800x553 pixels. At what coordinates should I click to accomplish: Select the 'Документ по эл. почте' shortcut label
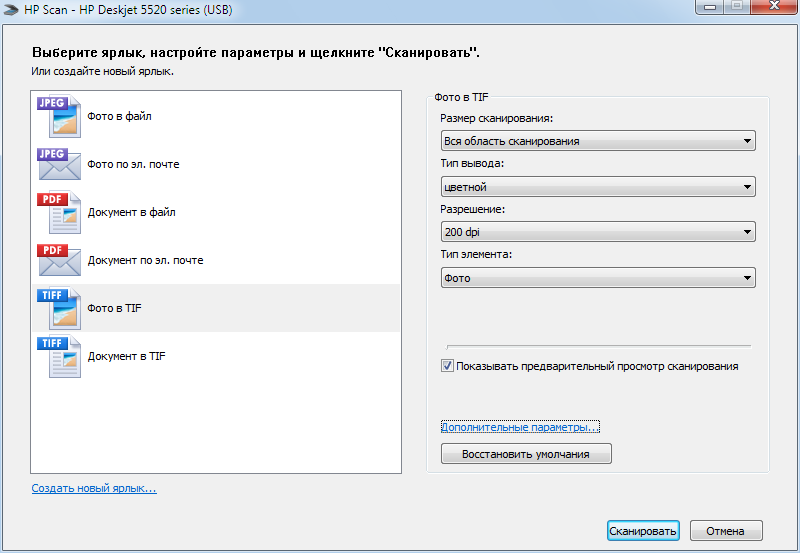(145, 260)
